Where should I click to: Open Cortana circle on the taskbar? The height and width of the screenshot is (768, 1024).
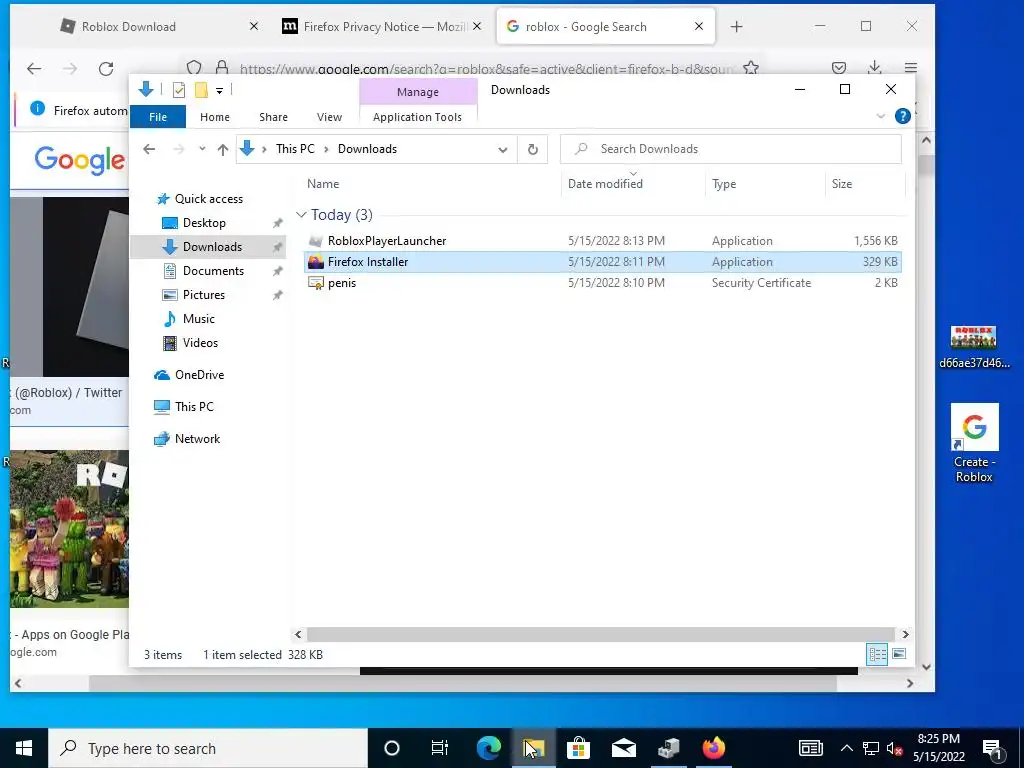tap(392, 748)
